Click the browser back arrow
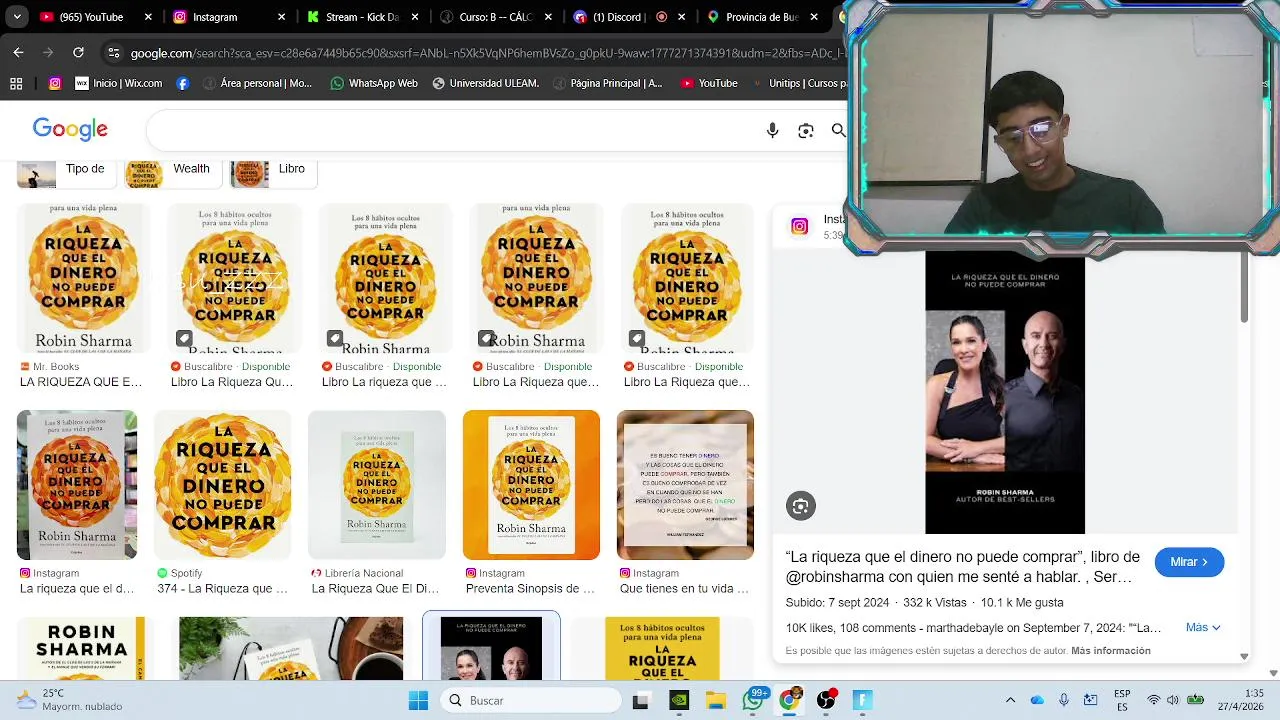The width and height of the screenshot is (1280, 720). tap(18, 53)
